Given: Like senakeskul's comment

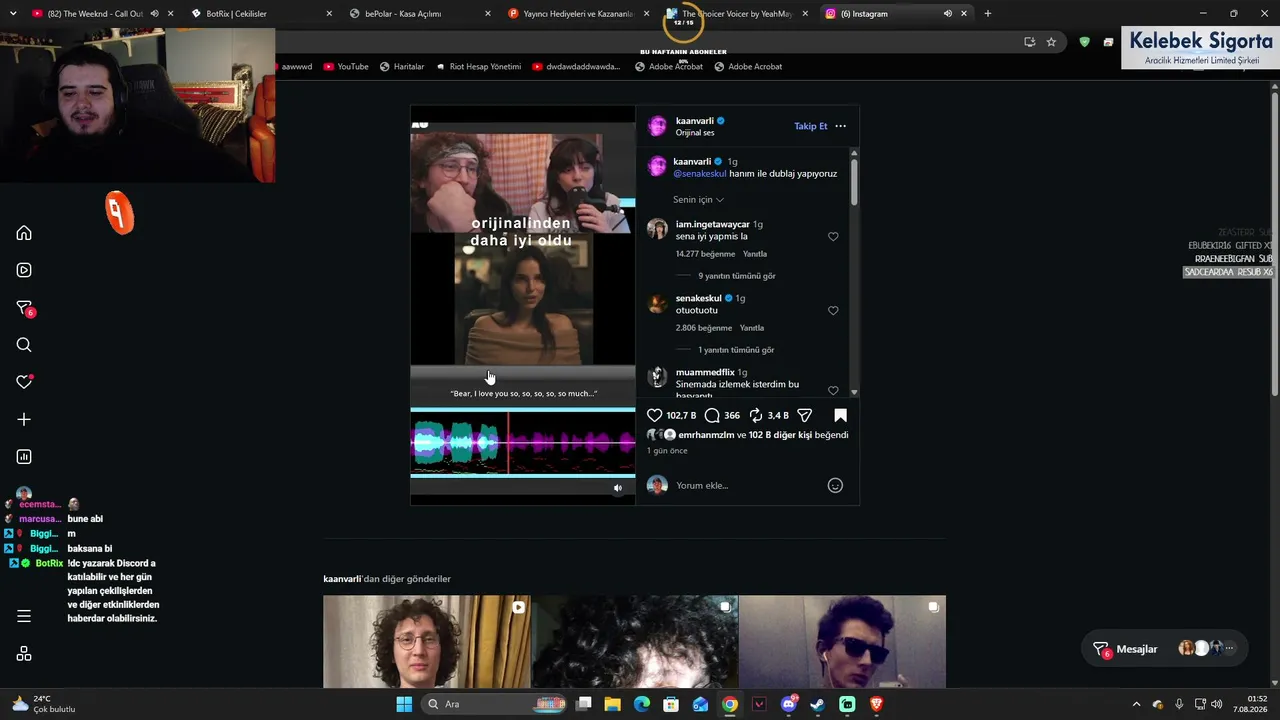Looking at the screenshot, I should [x=833, y=311].
